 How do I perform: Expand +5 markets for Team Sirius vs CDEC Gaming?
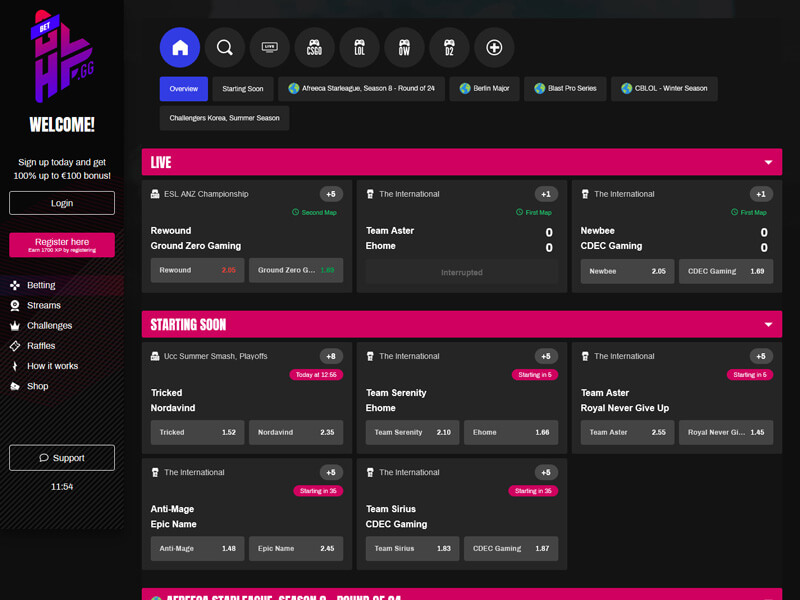pyautogui.click(x=546, y=472)
